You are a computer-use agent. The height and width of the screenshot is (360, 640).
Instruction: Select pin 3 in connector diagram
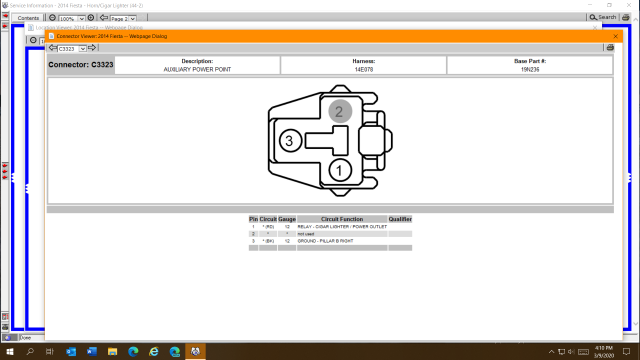coord(290,141)
